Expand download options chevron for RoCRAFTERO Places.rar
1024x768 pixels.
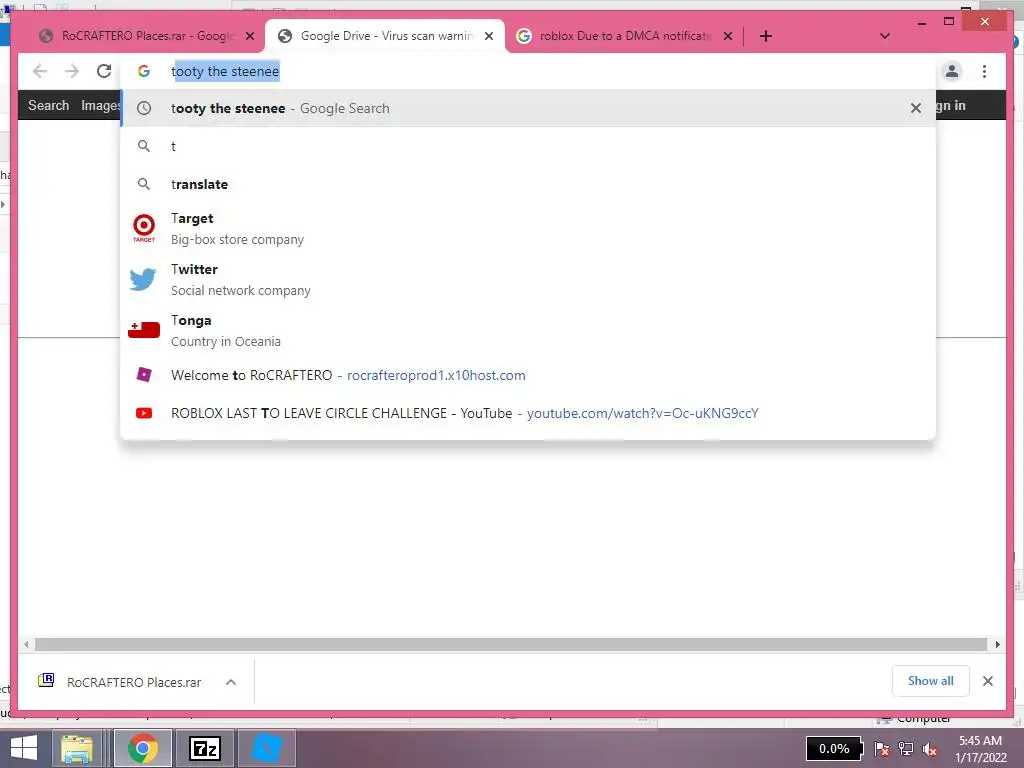231,682
